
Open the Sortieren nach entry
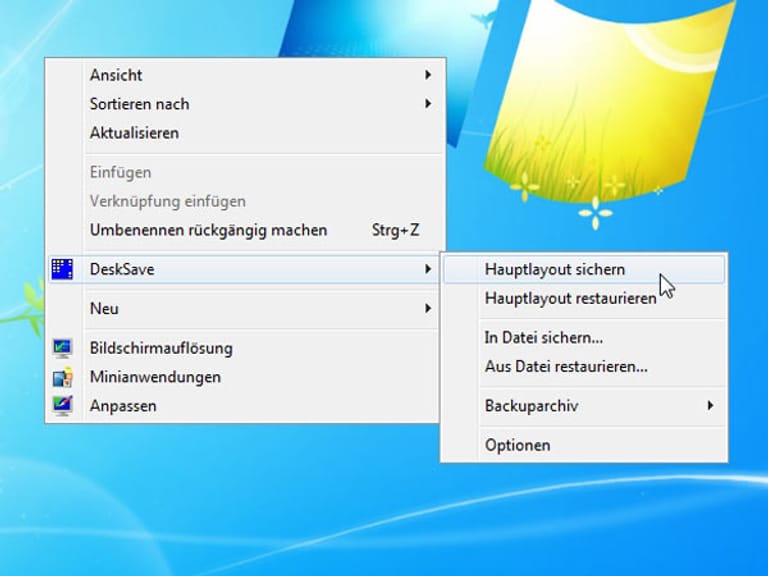click(245, 104)
